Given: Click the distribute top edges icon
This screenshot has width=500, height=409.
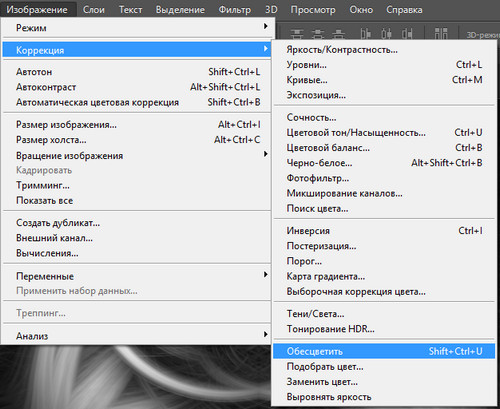Looking at the screenshot, I should click(x=297, y=34).
